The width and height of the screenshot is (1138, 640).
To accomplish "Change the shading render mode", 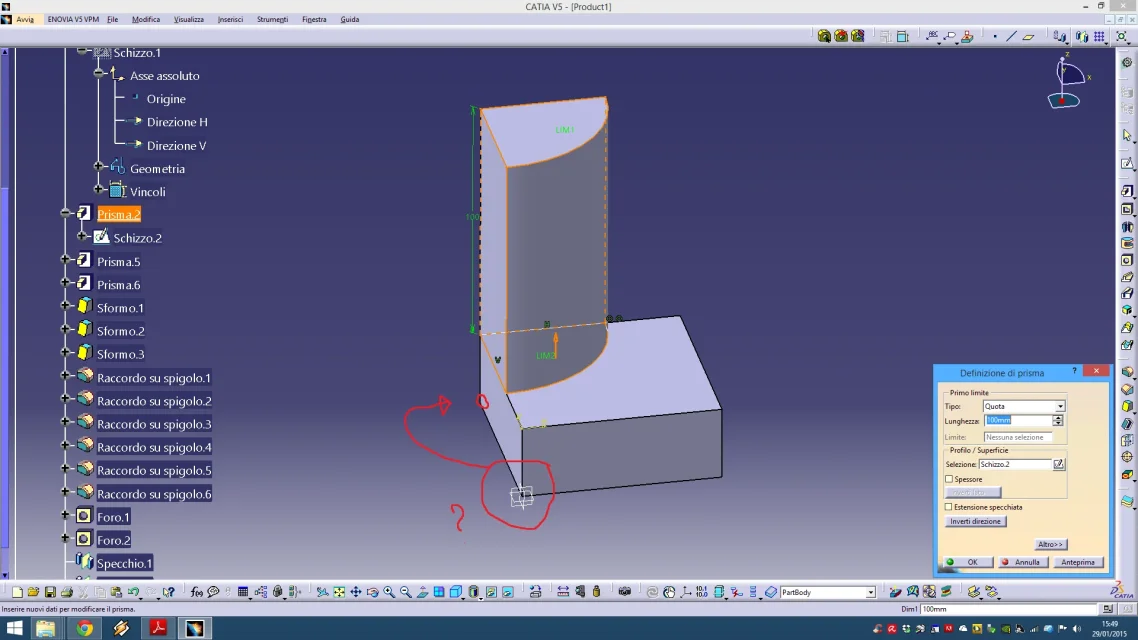I will 474,592.
